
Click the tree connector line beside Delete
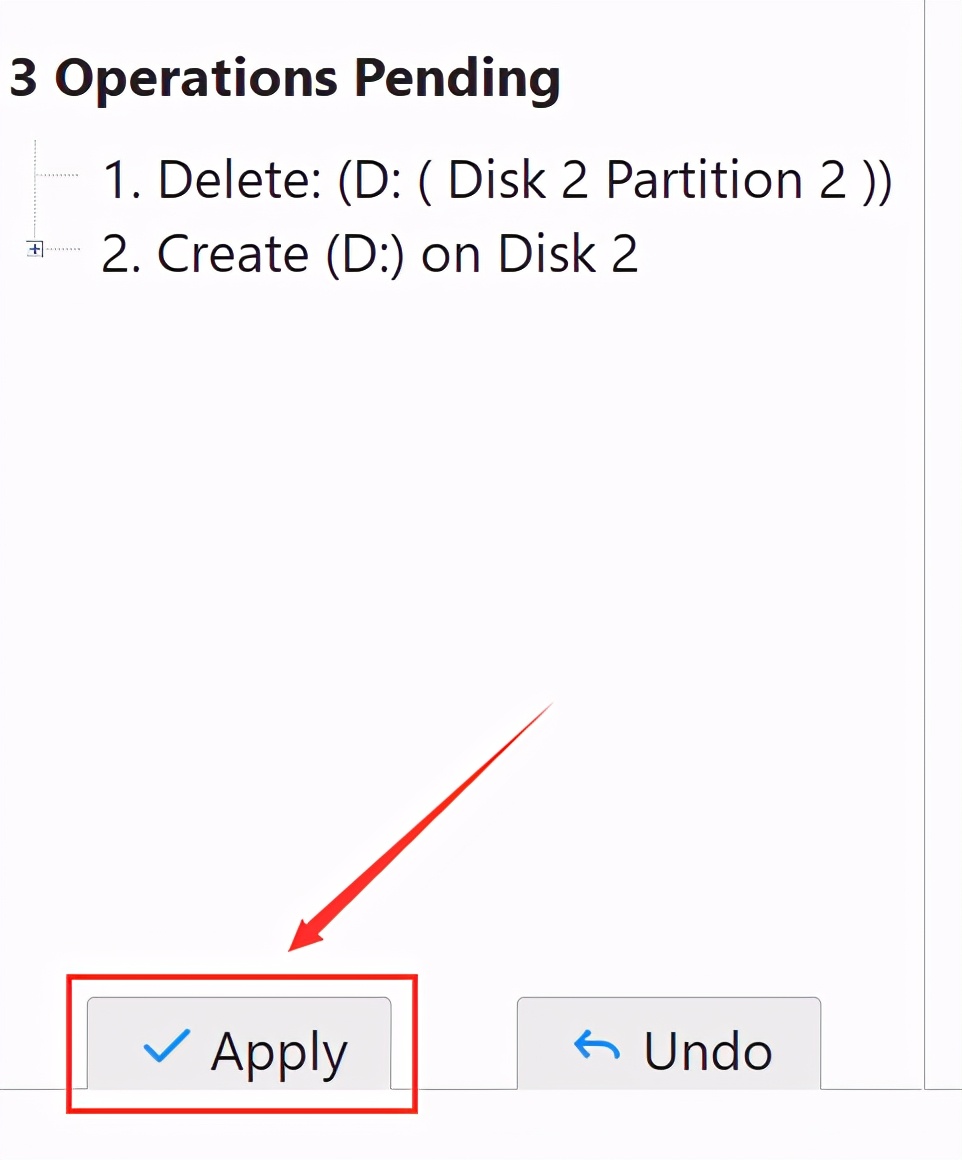(60, 175)
